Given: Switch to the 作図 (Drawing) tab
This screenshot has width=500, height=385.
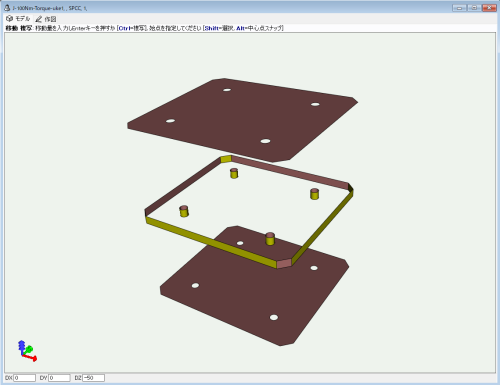Looking at the screenshot, I should (x=46, y=19).
